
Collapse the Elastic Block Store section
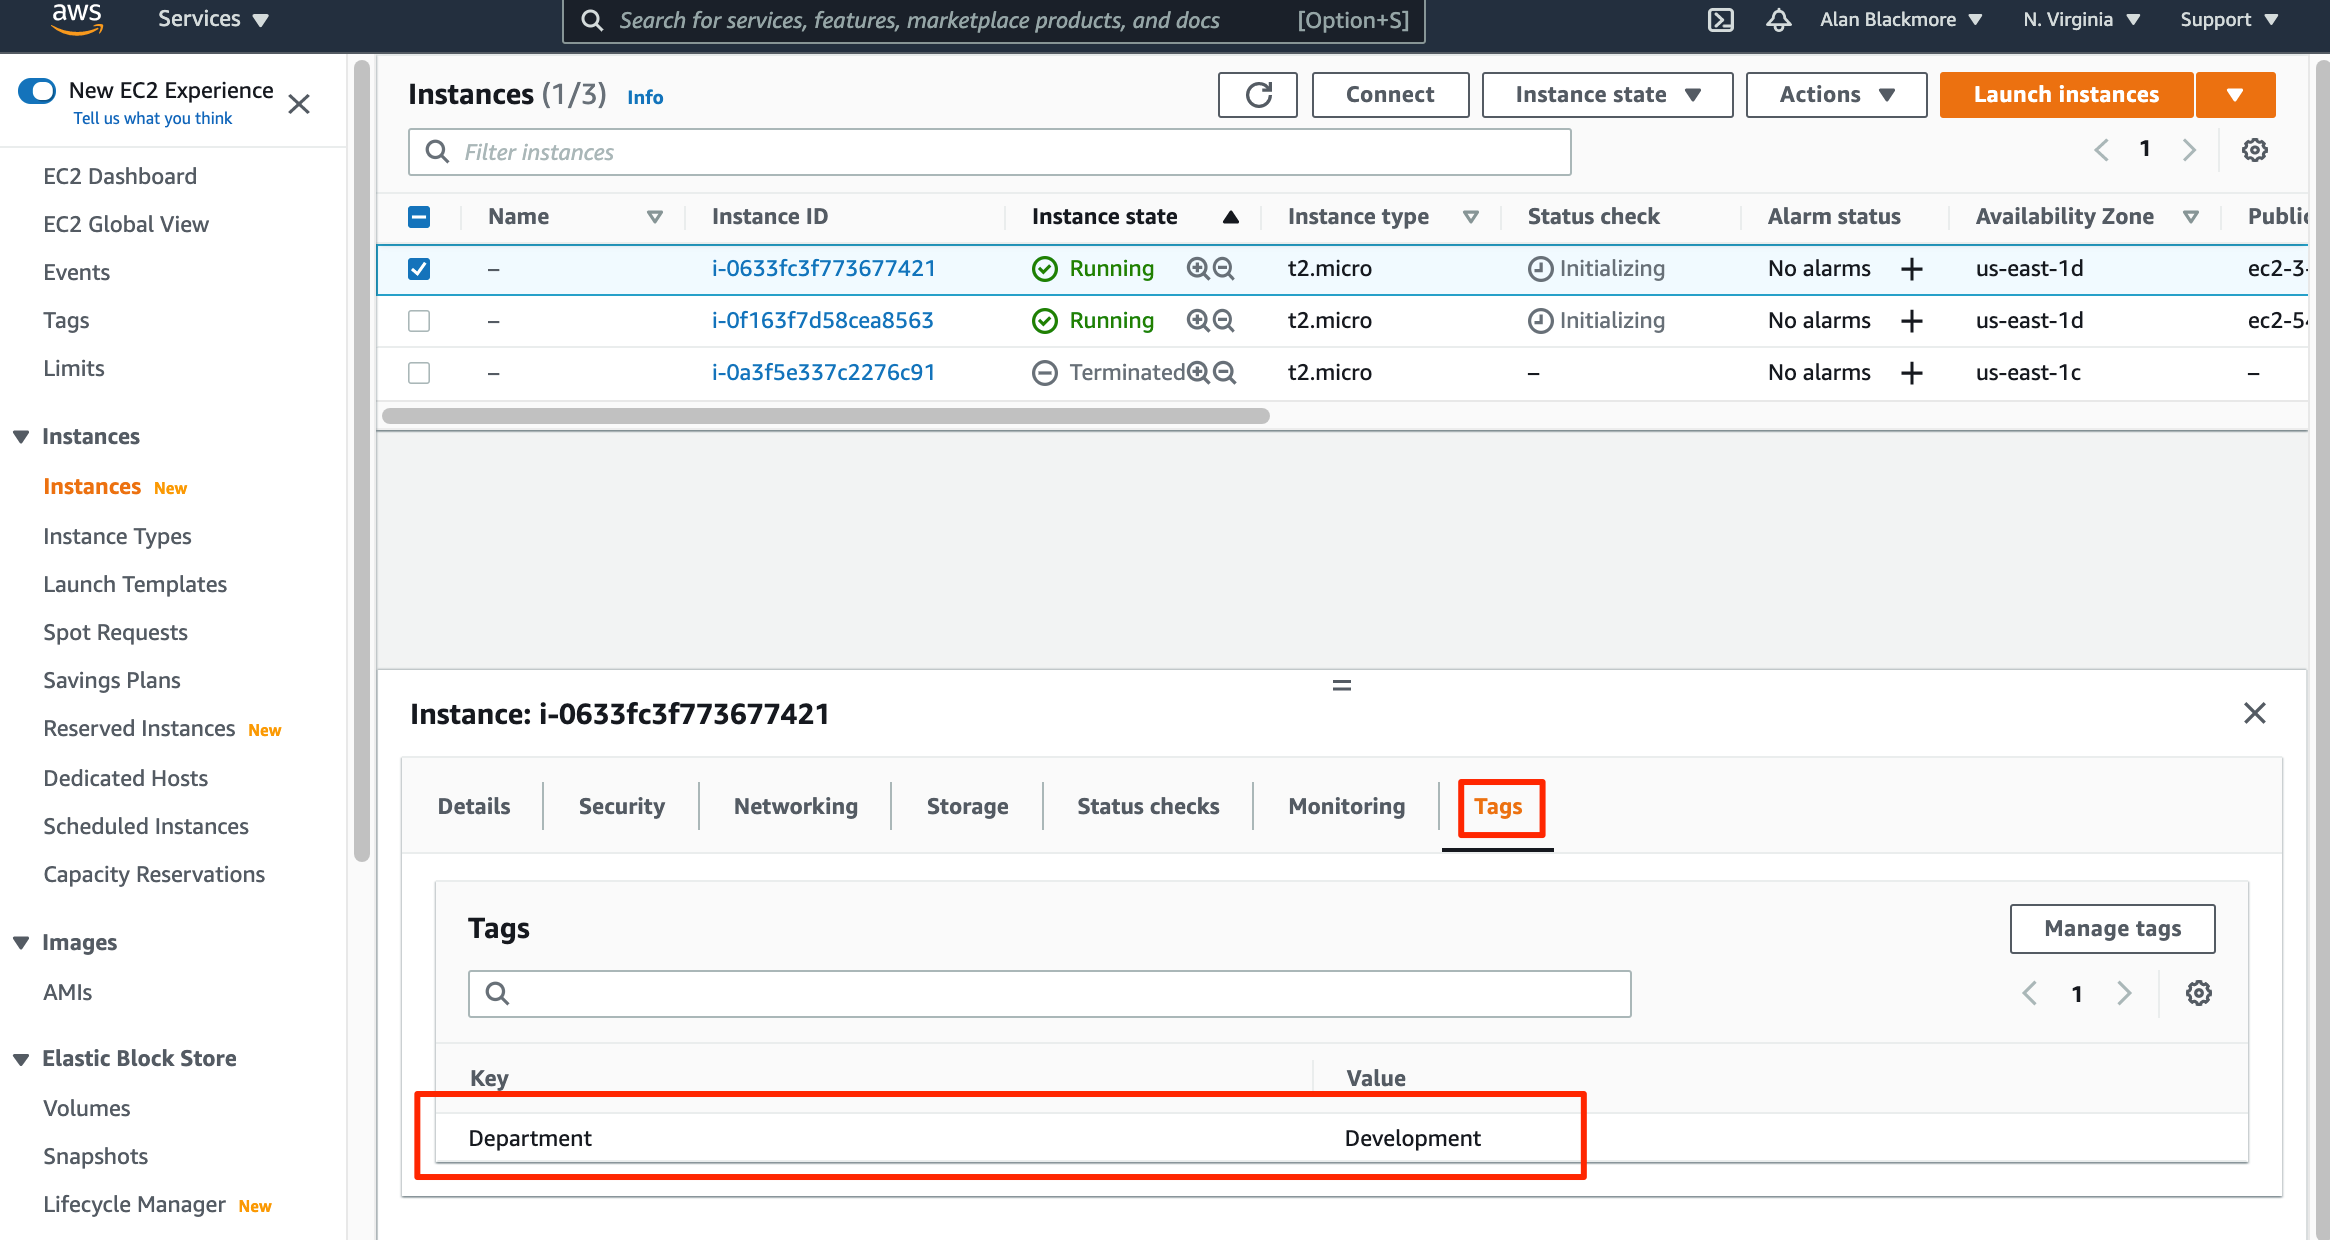(21, 1059)
